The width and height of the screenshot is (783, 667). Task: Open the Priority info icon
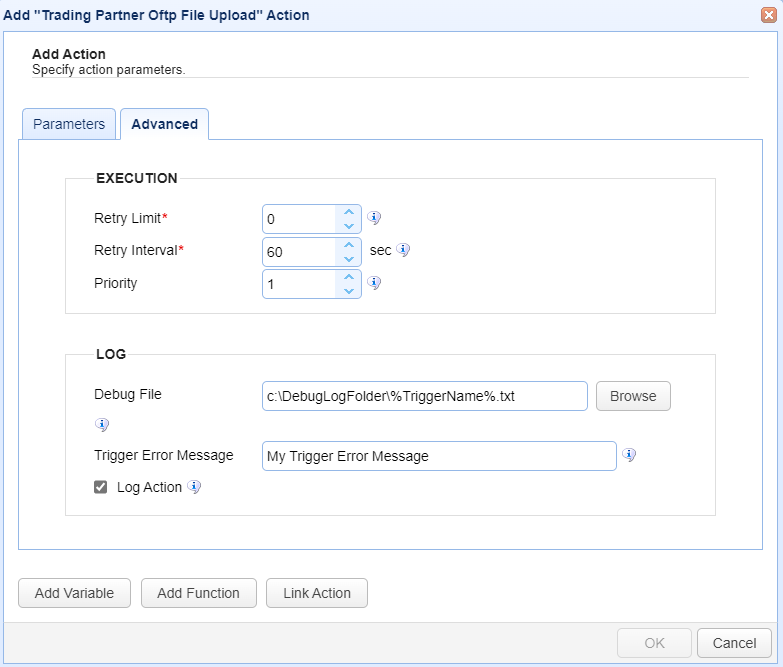pos(374,283)
